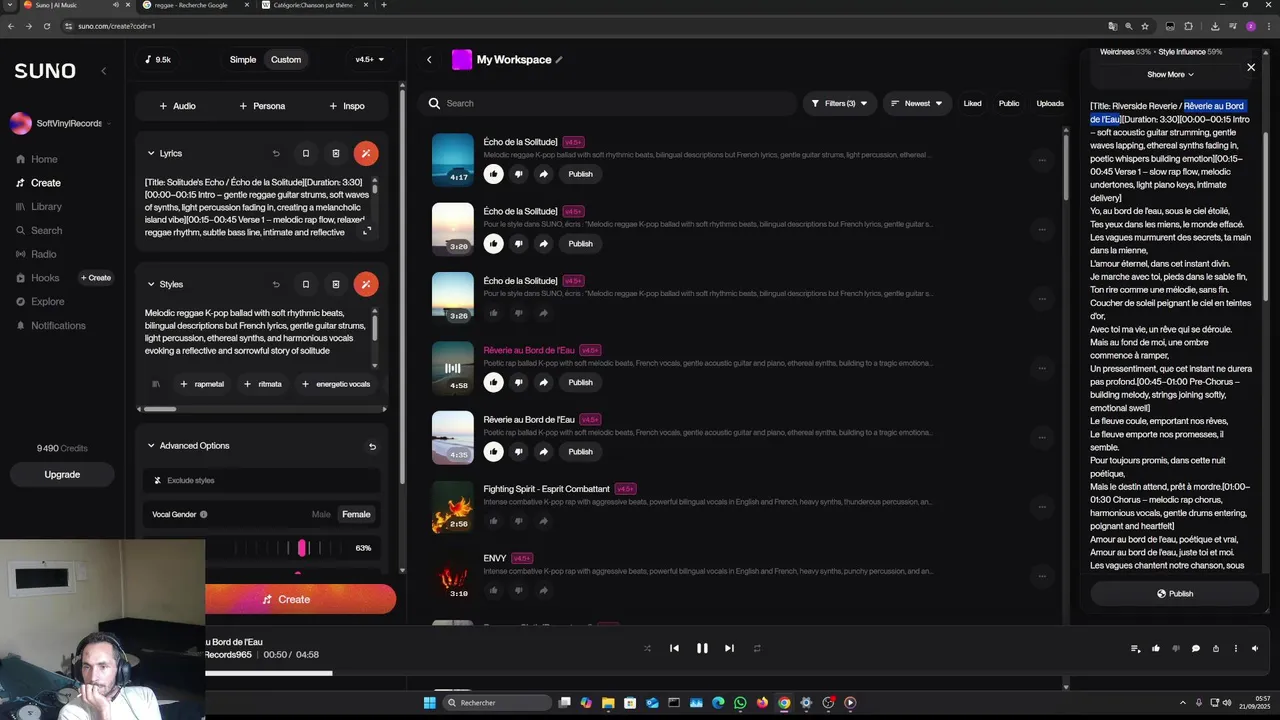
Task: Add a Persona
Action: pos(262,105)
